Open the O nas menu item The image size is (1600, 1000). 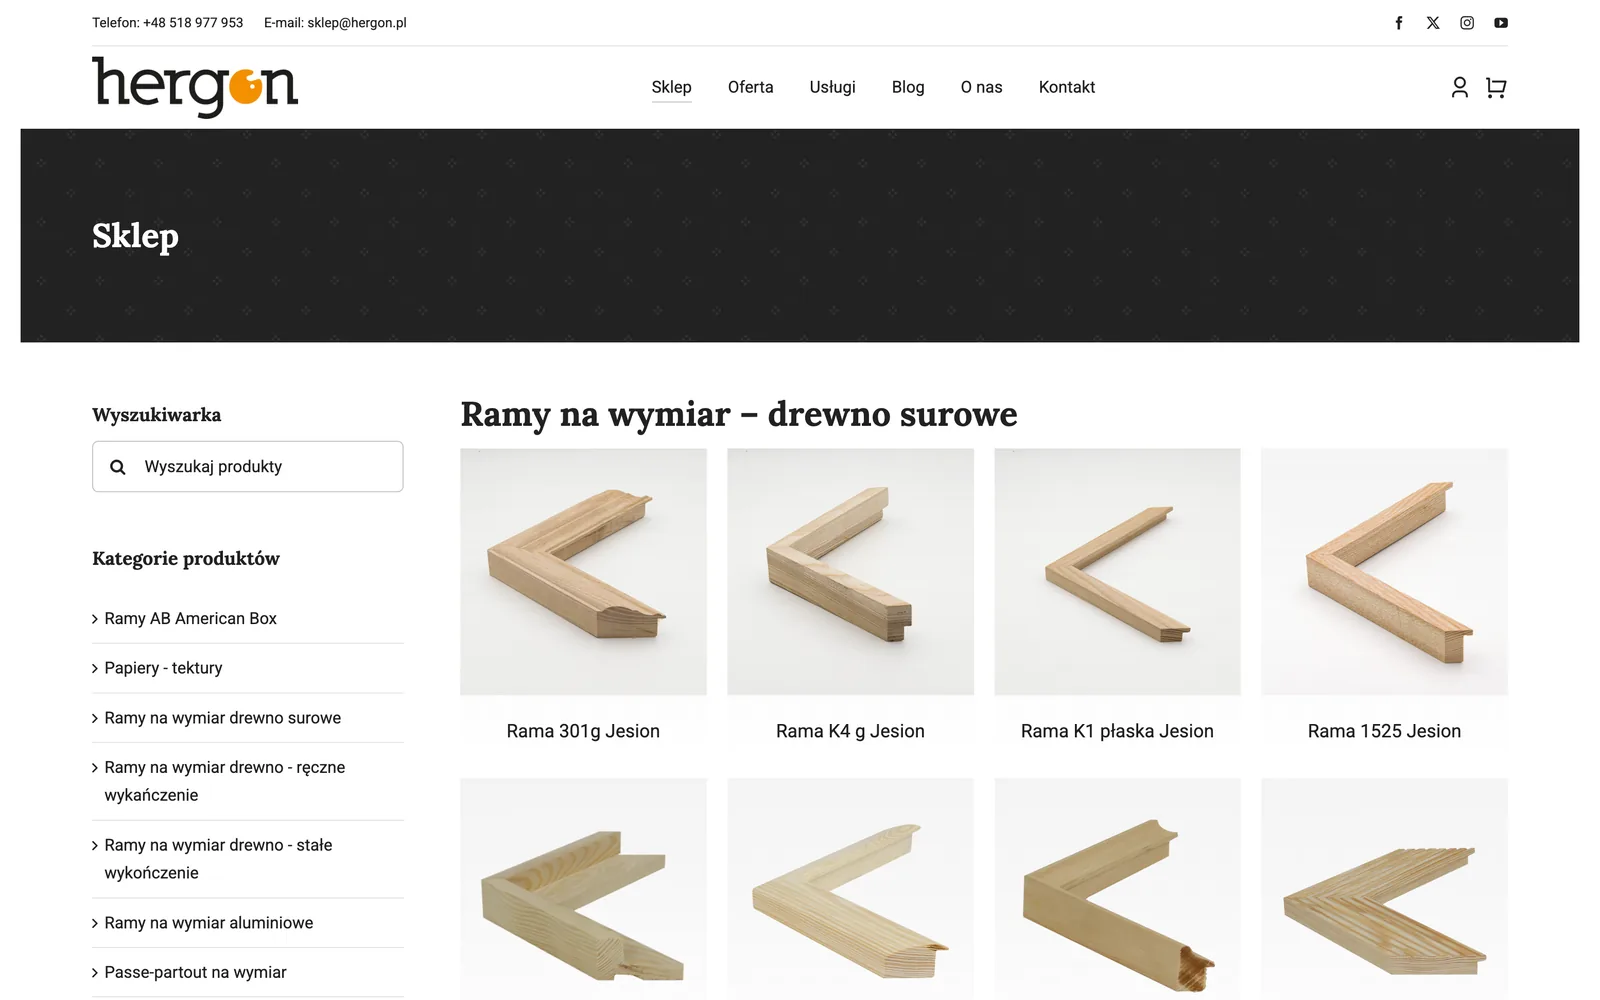(982, 87)
